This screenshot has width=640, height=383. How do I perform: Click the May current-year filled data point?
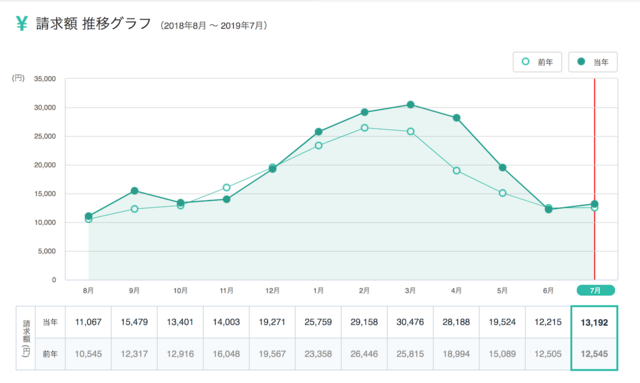(502, 167)
